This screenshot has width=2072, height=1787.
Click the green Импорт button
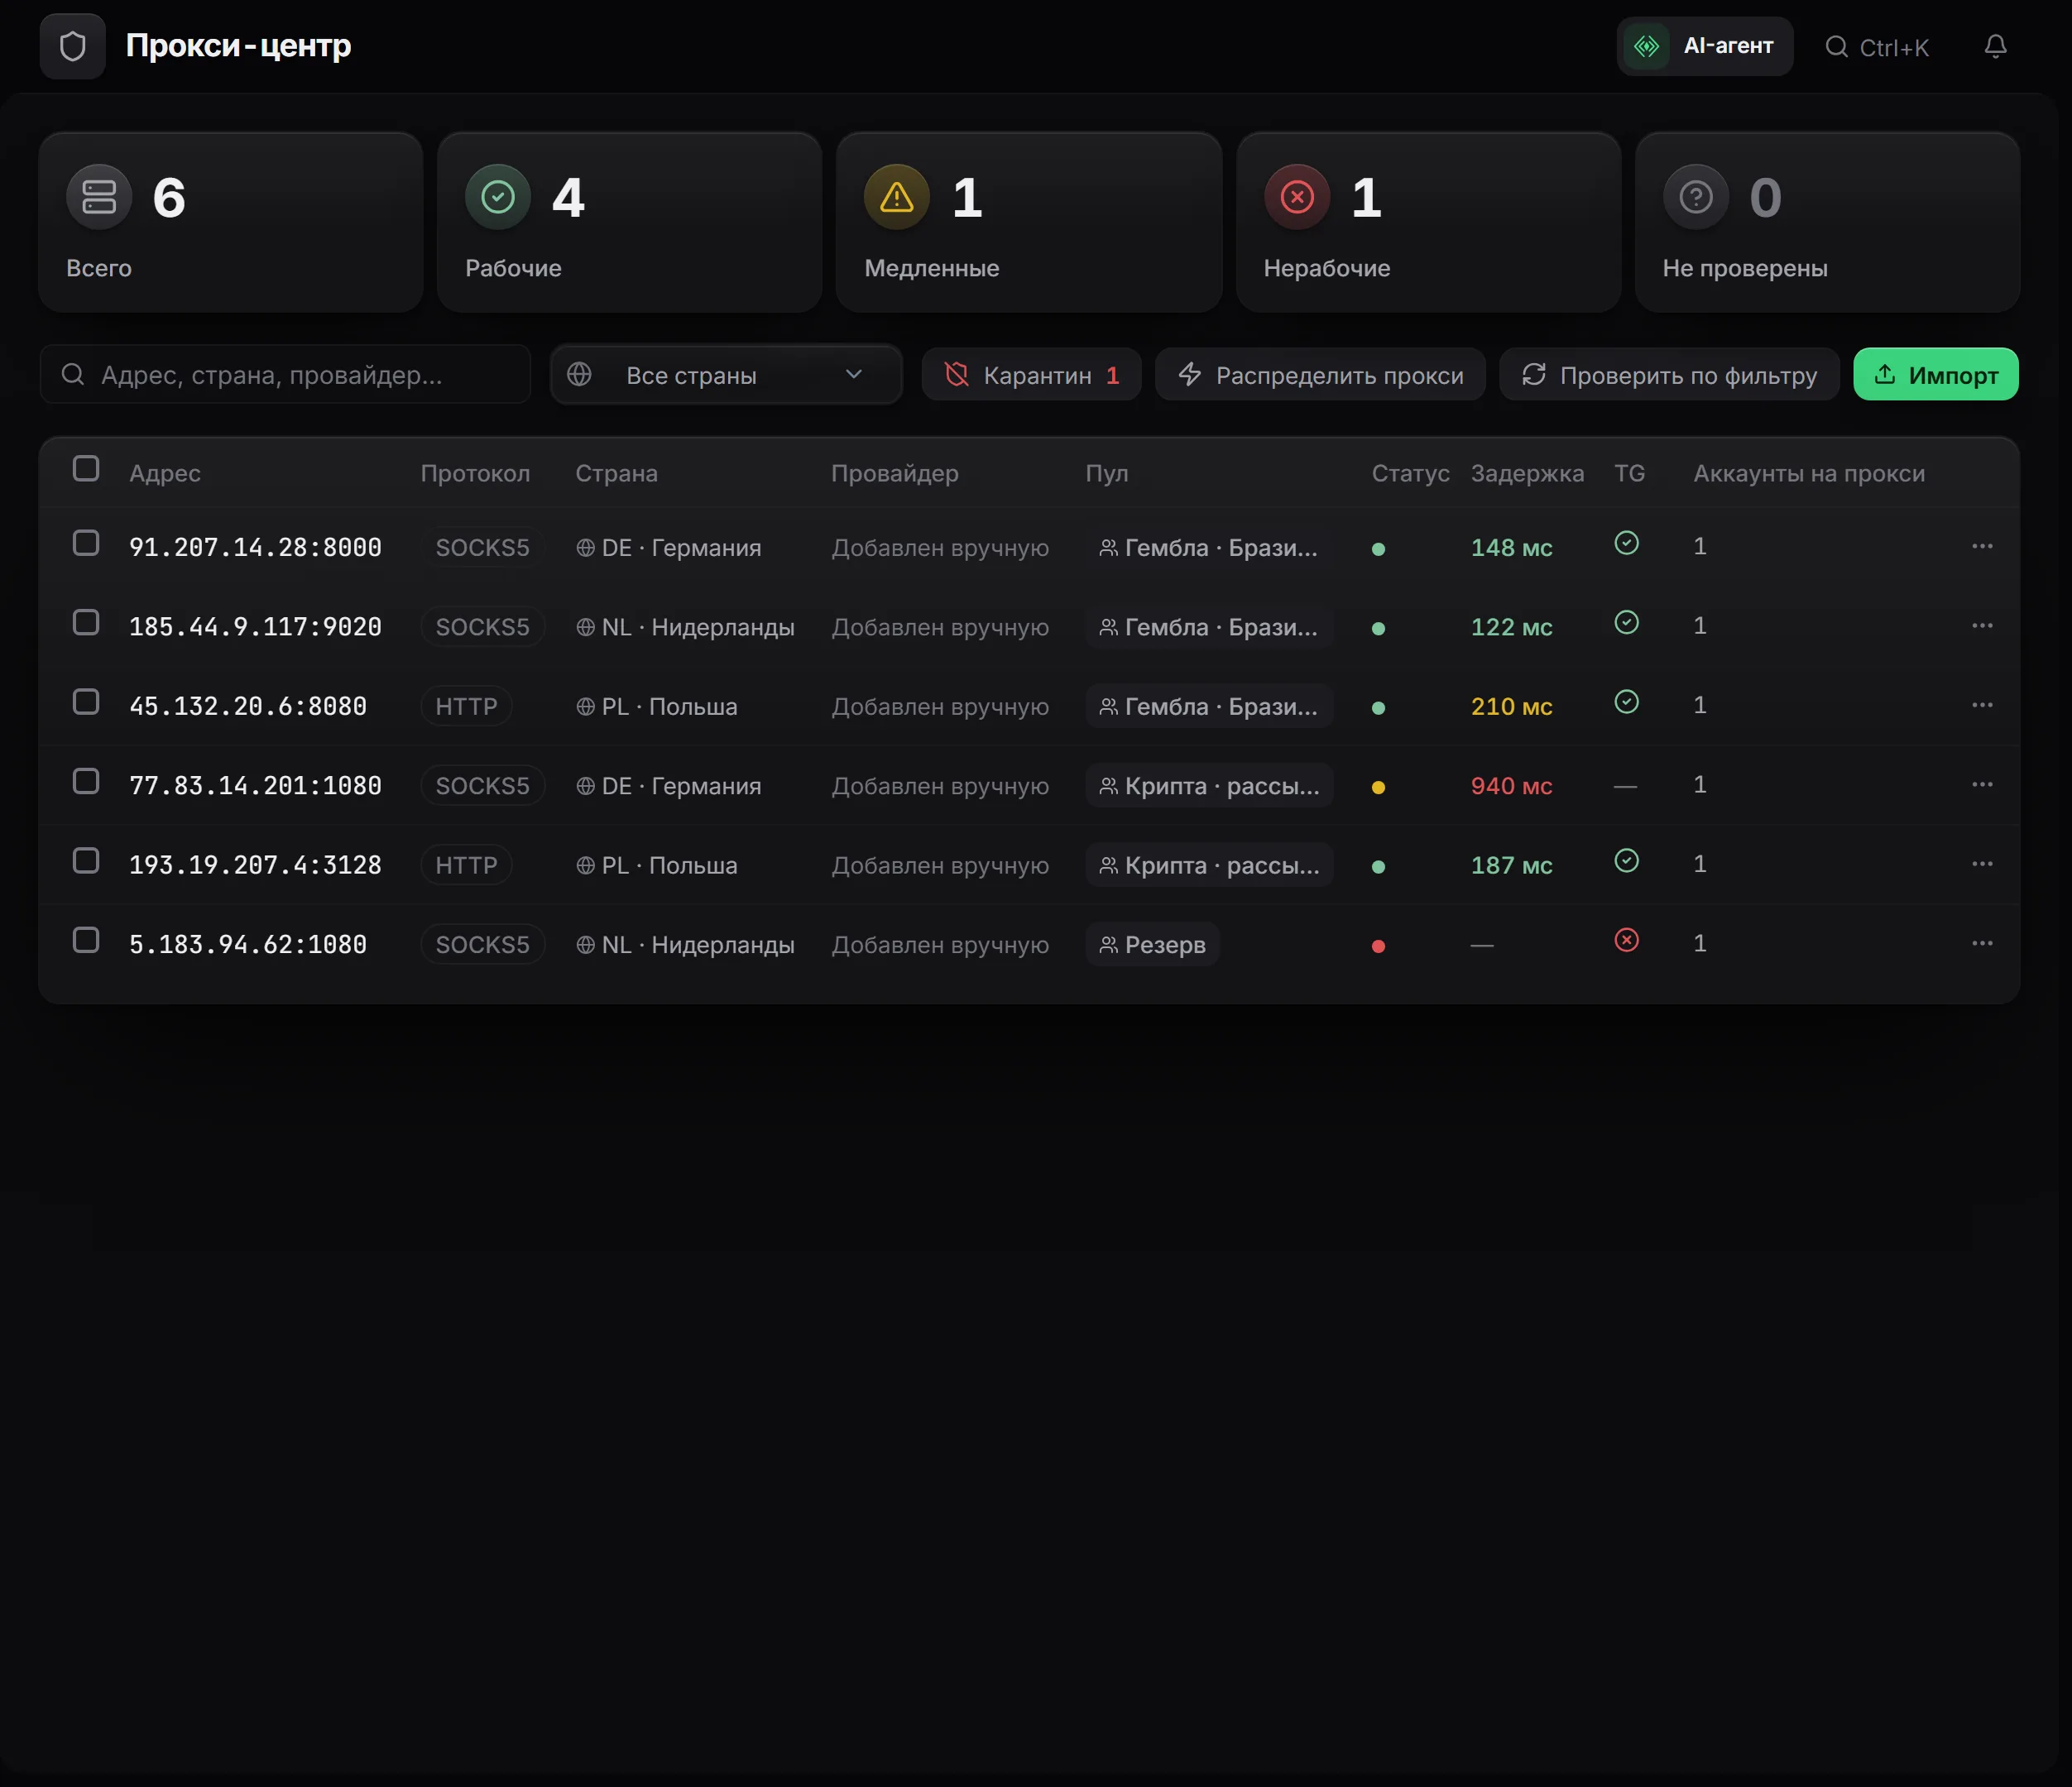point(1936,375)
